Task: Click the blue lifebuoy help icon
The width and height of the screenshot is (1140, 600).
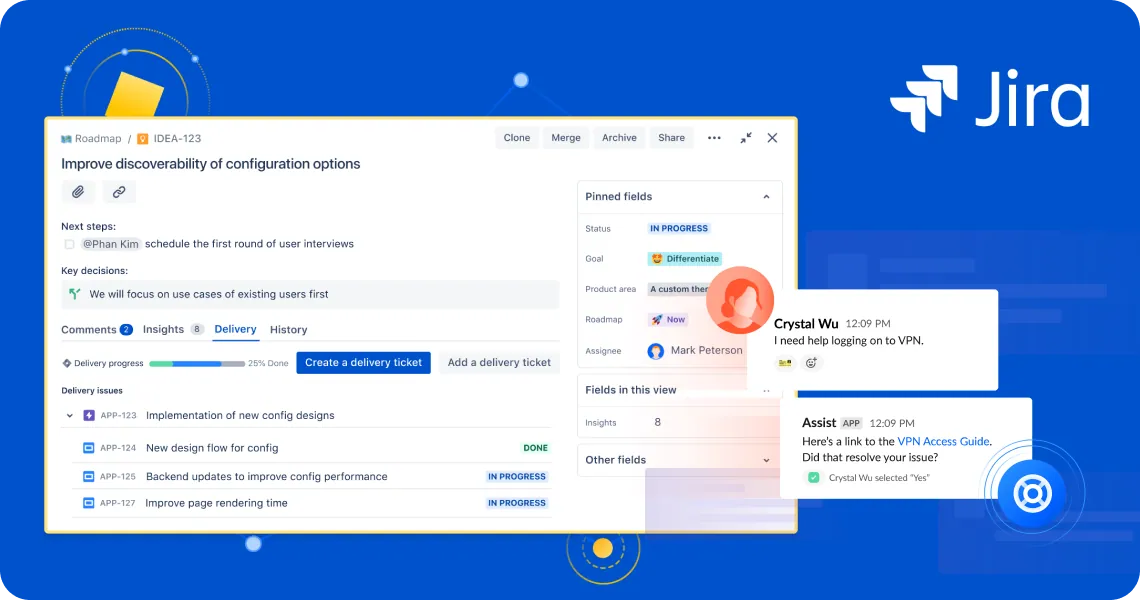Action: click(1032, 494)
